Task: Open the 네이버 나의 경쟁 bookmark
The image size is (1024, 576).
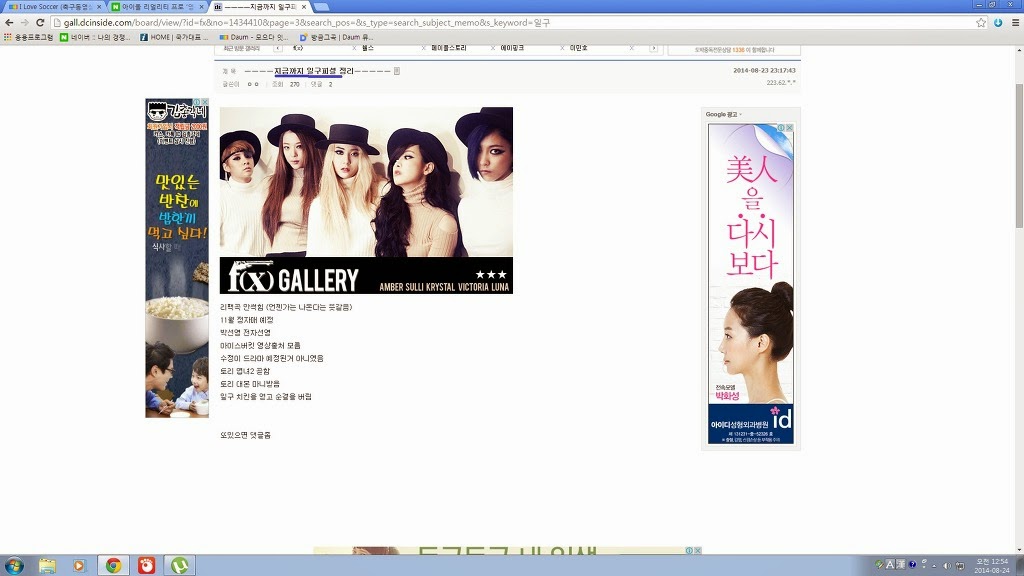Action: (x=95, y=37)
